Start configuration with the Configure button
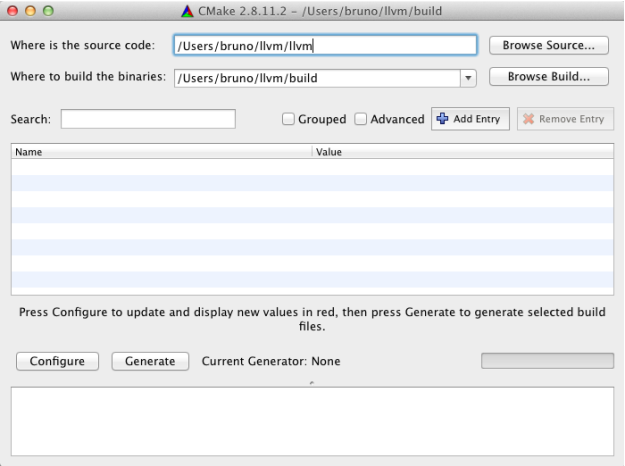The width and height of the screenshot is (625, 466). (x=57, y=361)
